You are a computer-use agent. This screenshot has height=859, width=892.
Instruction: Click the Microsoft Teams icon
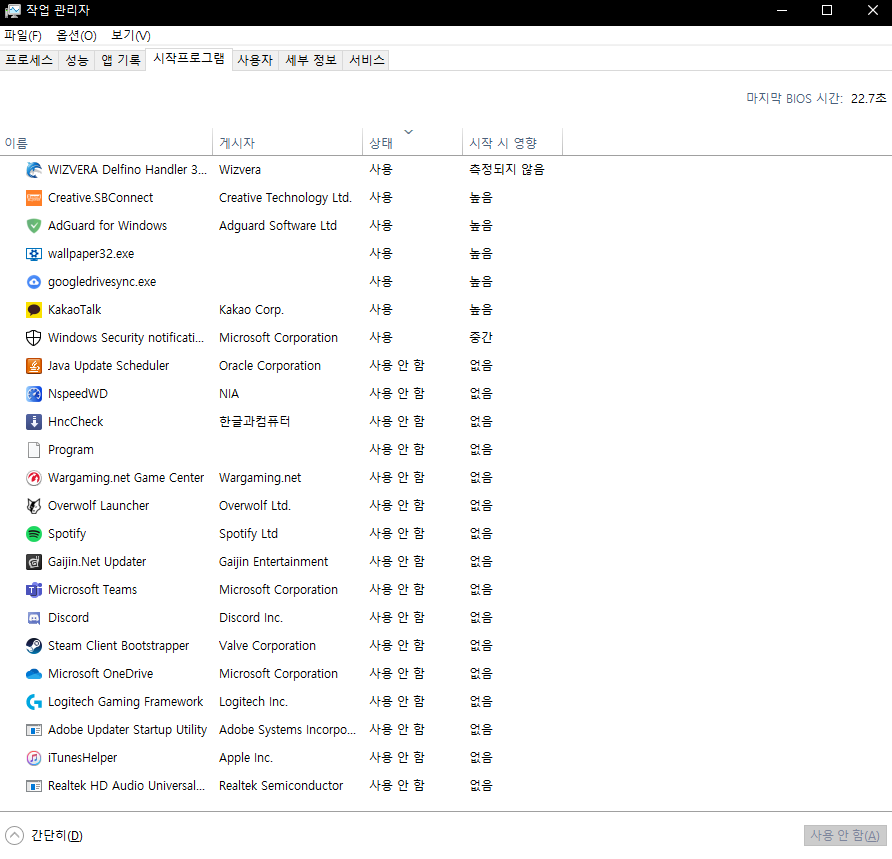point(34,589)
